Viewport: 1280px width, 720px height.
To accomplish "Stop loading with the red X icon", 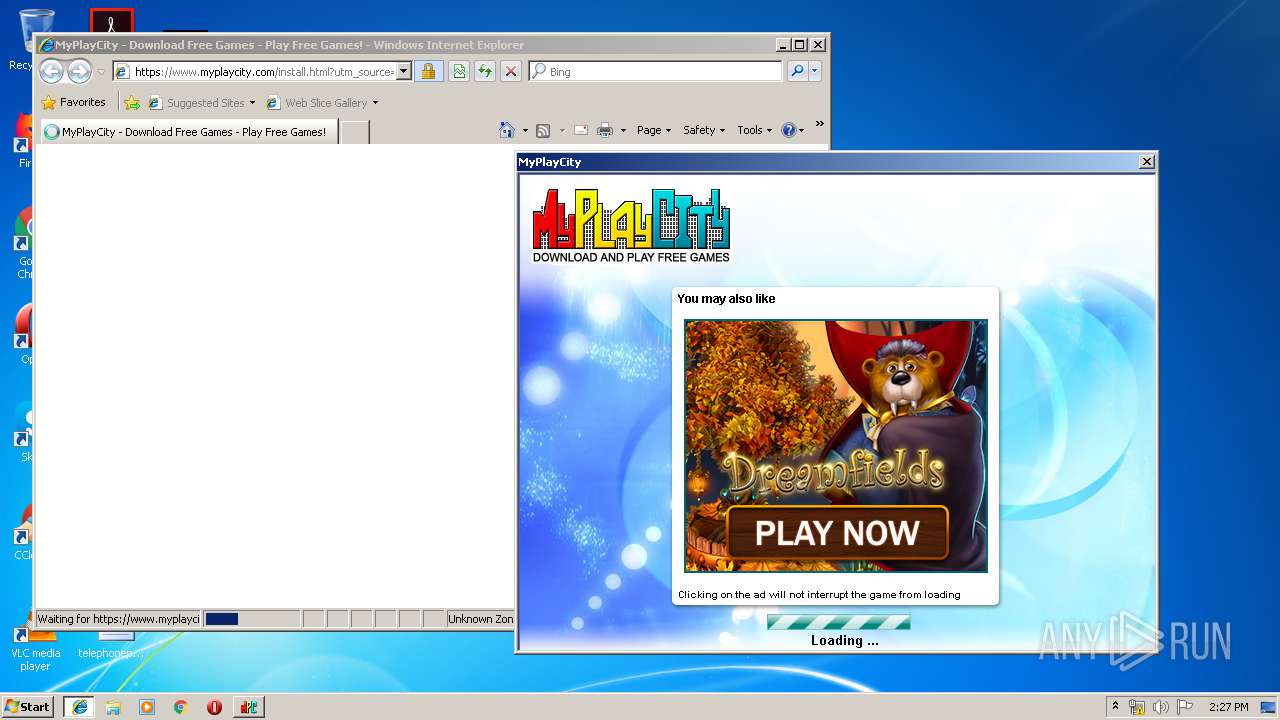I will pos(511,71).
